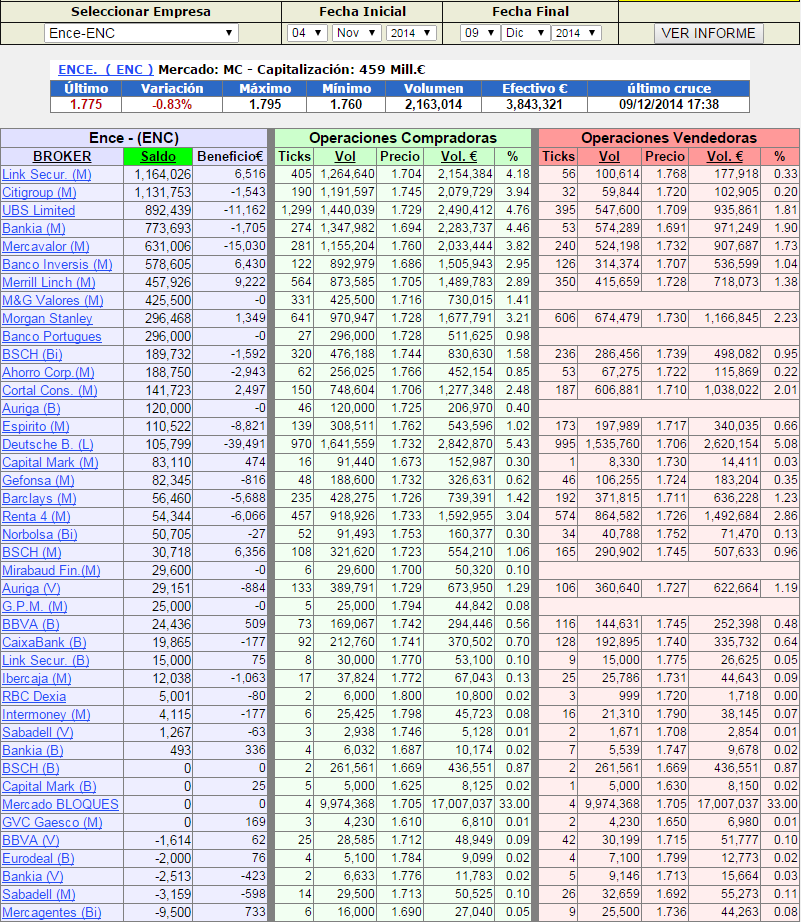Screen dimensions: 801x922
Task: Select the último cruce value 09/12/2014 17:38
Action: tap(669, 105)
